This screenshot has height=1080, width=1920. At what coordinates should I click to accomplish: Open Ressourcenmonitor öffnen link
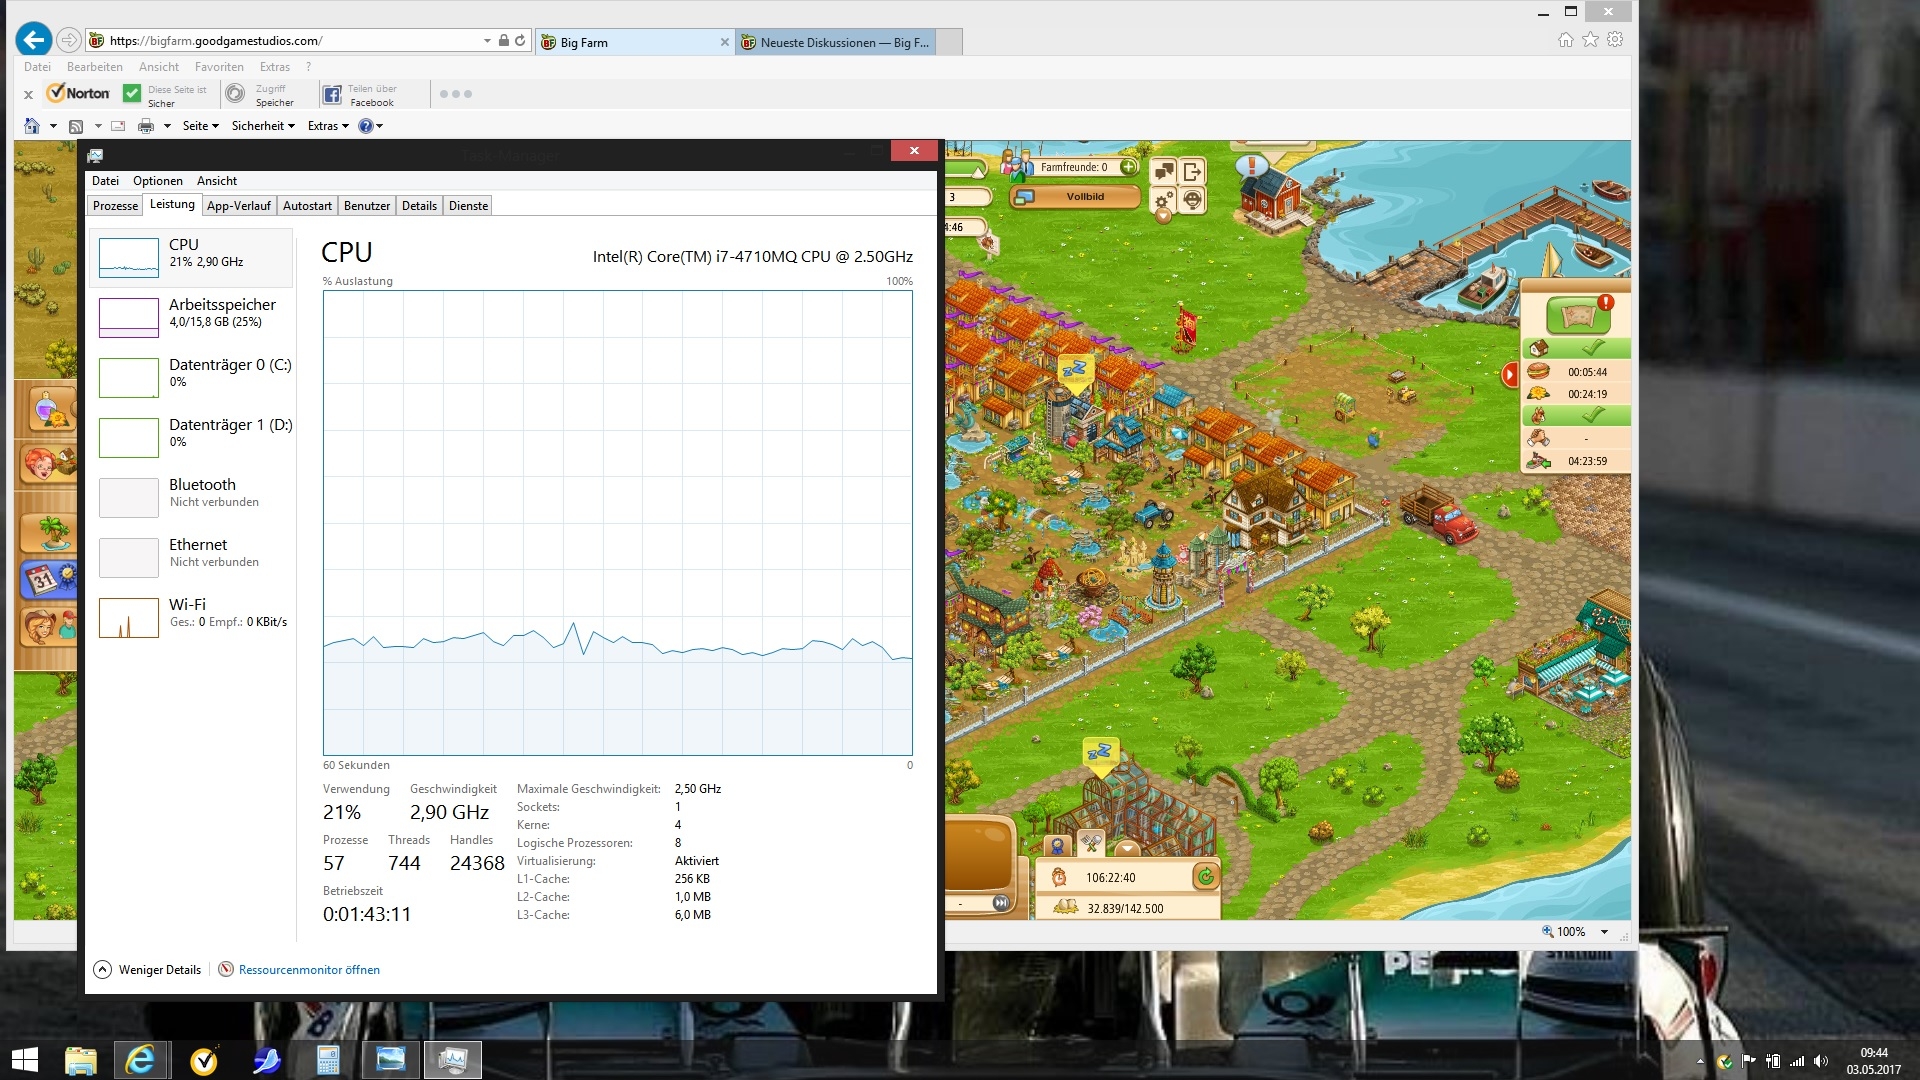[x=309, y=969]
